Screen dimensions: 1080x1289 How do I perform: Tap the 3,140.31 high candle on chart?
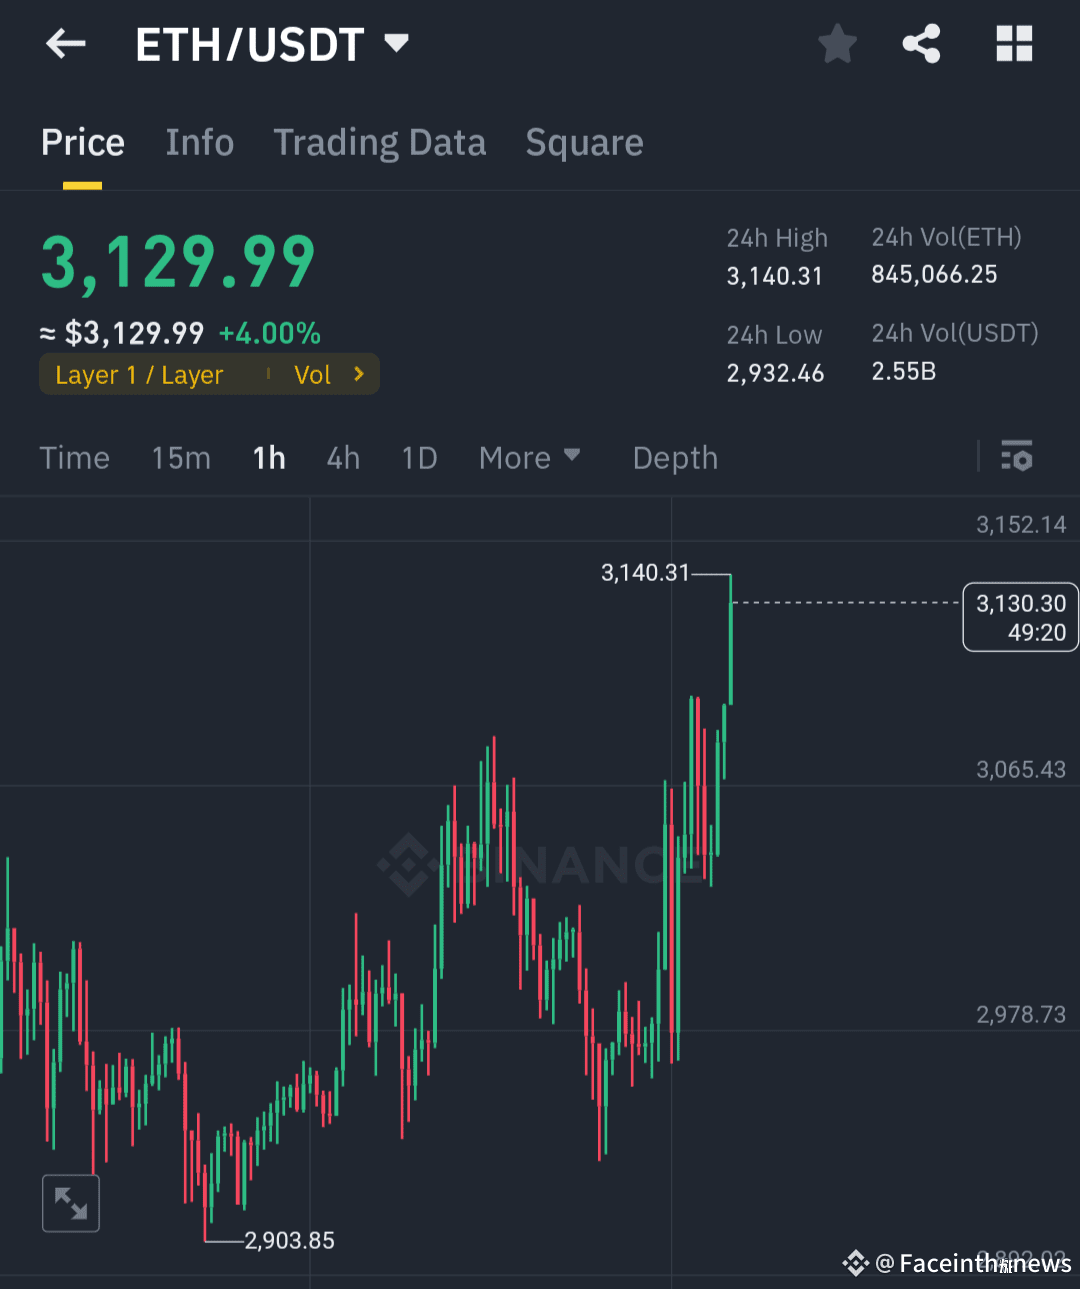(x=730, y=640)
